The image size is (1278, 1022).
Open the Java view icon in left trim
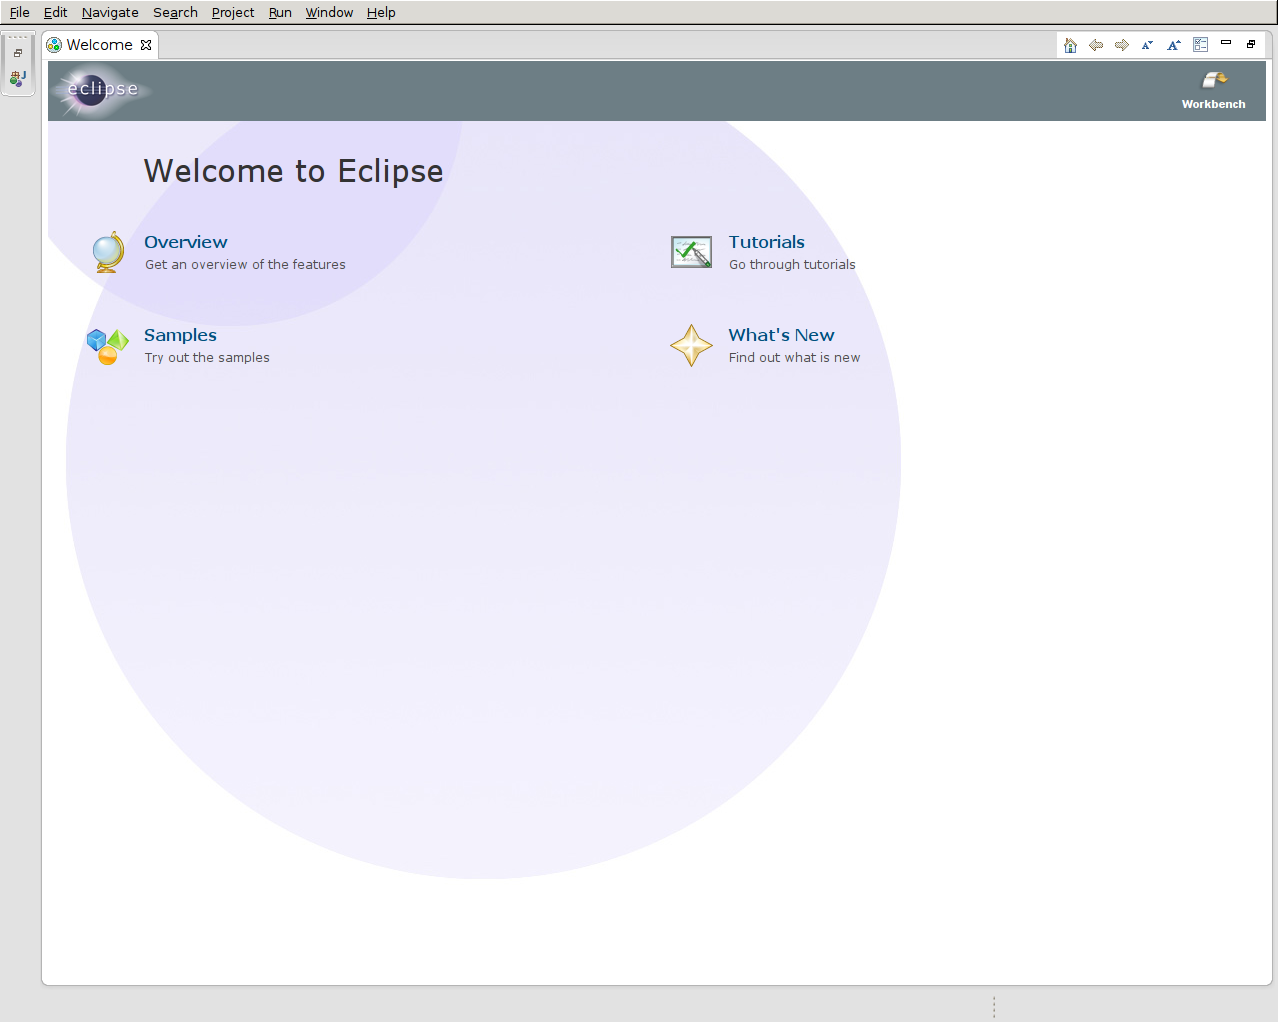click(x=18, y=78)
